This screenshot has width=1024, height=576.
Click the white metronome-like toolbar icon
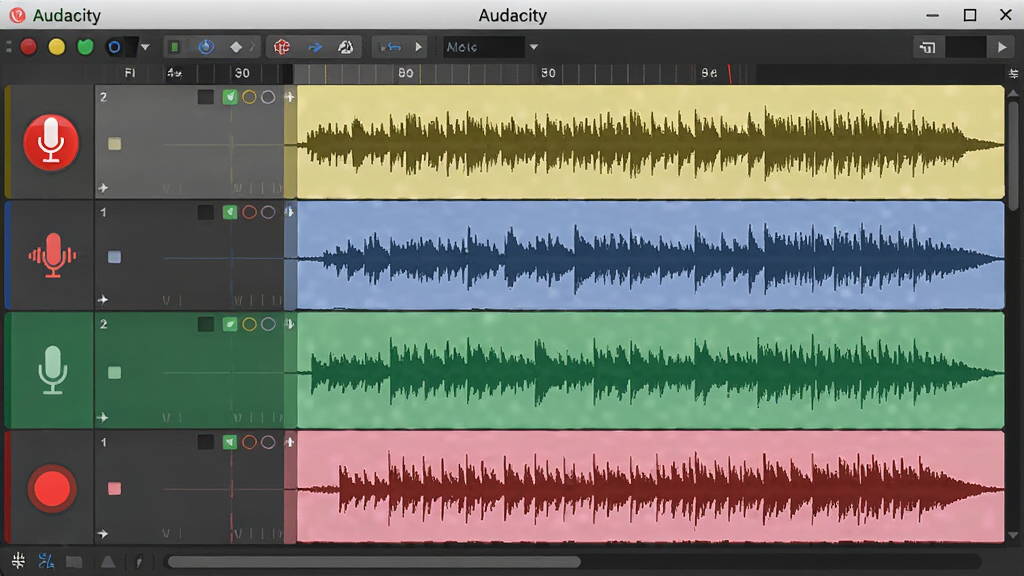pyautogui.click(x=345, y=47)
